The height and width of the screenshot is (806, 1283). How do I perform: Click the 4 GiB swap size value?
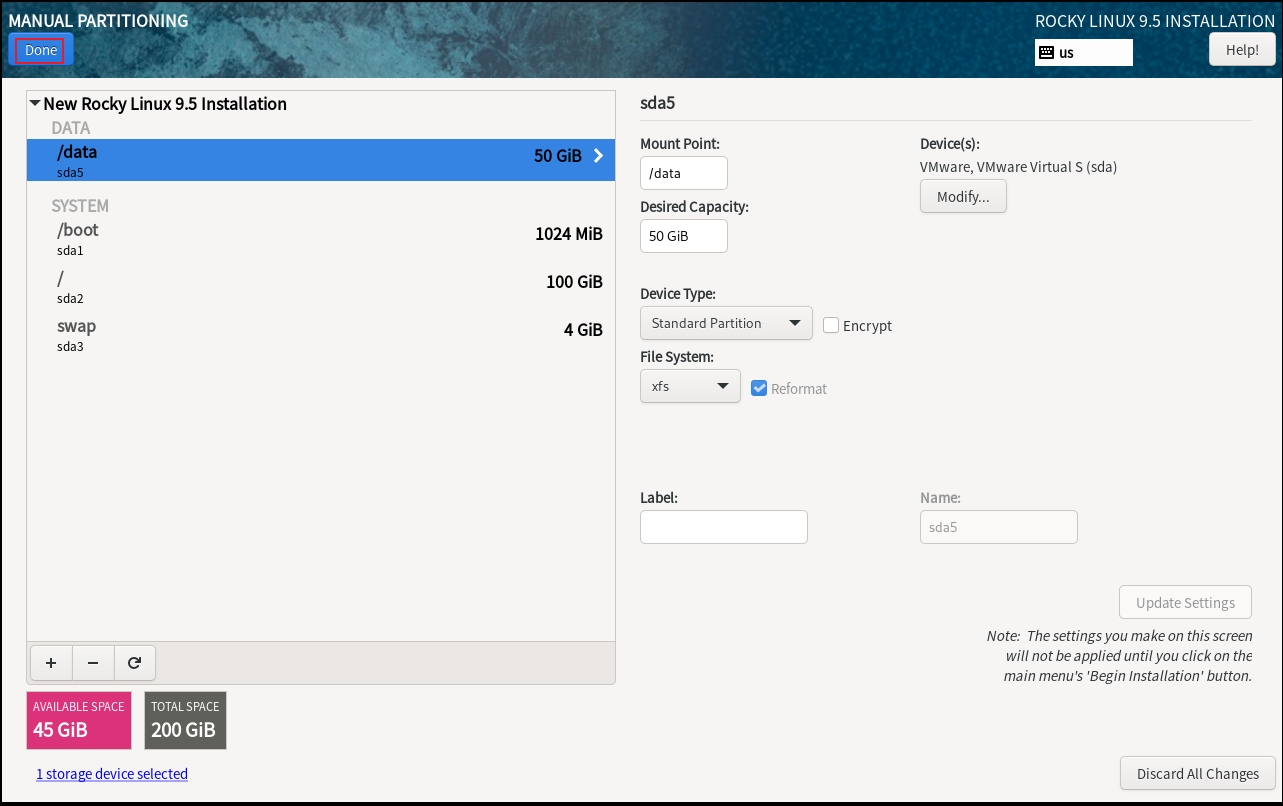(583, 330)
